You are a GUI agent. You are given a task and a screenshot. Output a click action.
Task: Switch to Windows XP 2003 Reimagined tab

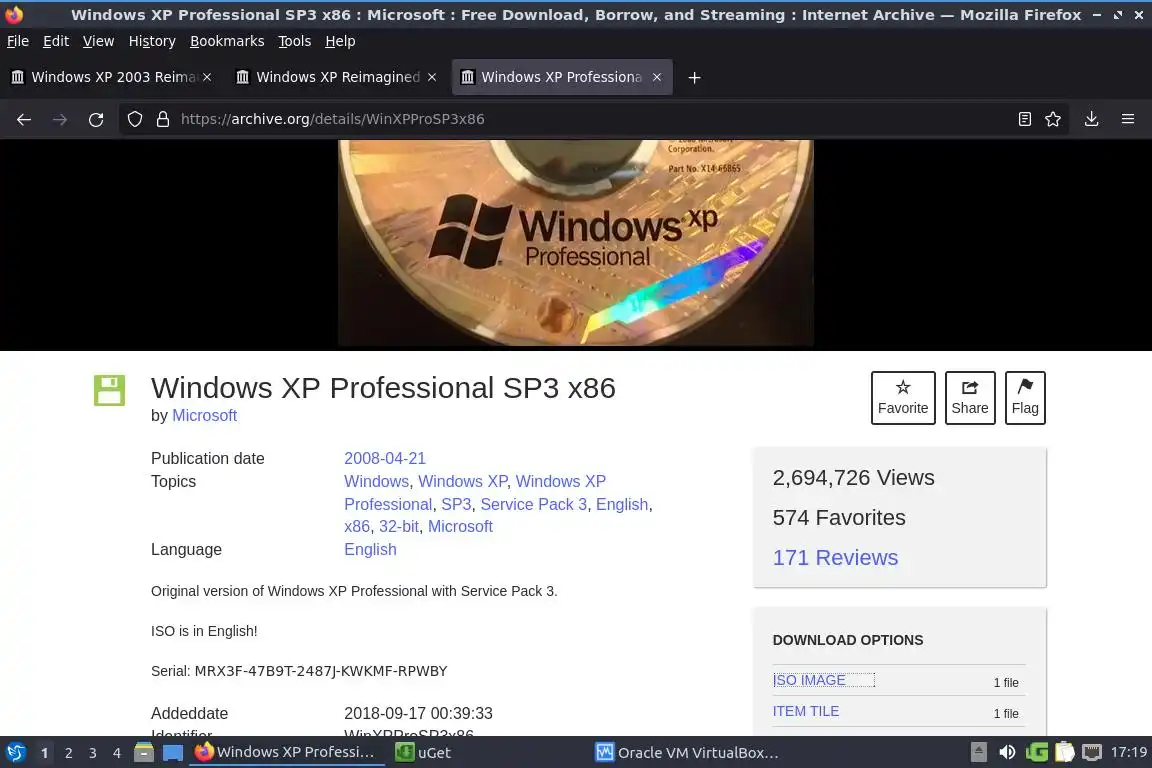(x=112, y=77)
